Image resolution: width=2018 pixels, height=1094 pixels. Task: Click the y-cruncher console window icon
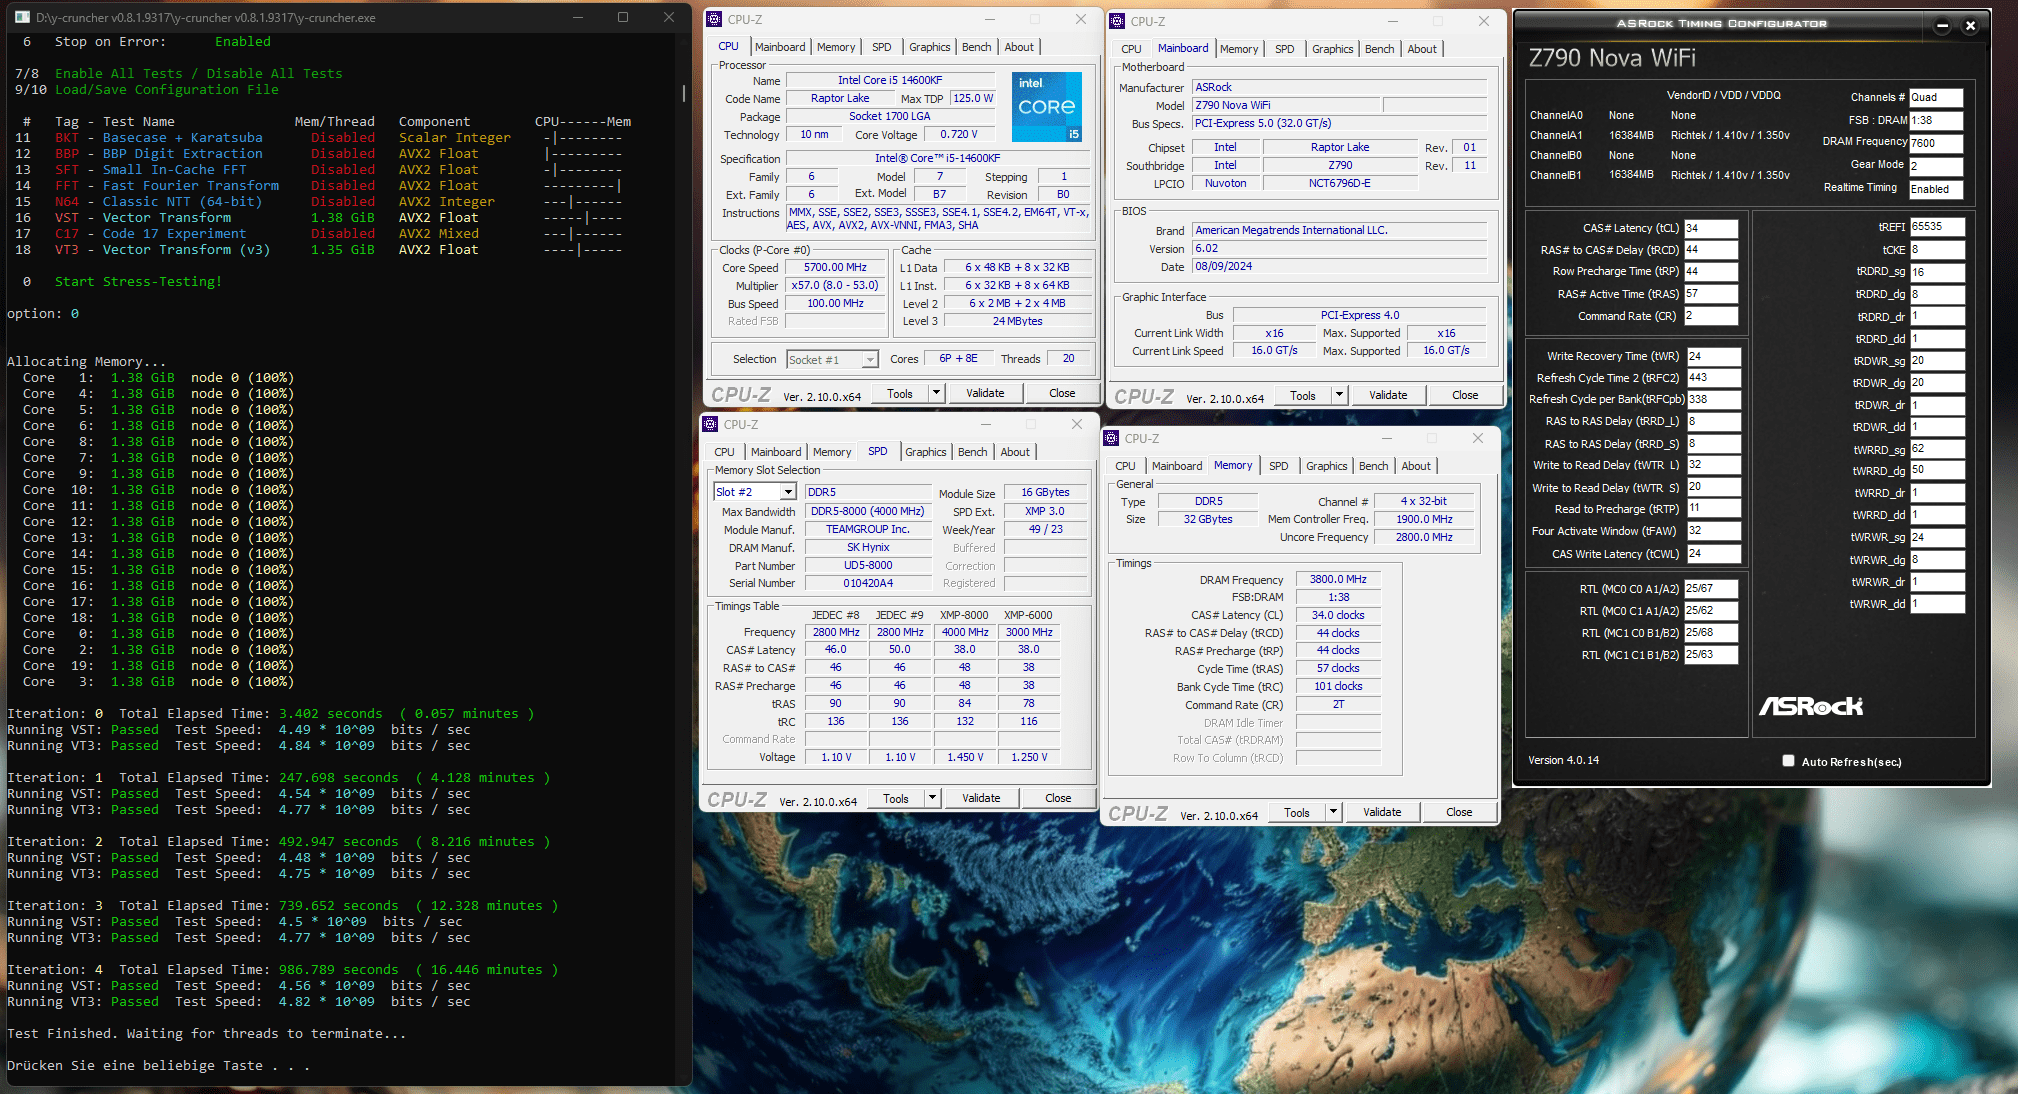click(22, 17)
